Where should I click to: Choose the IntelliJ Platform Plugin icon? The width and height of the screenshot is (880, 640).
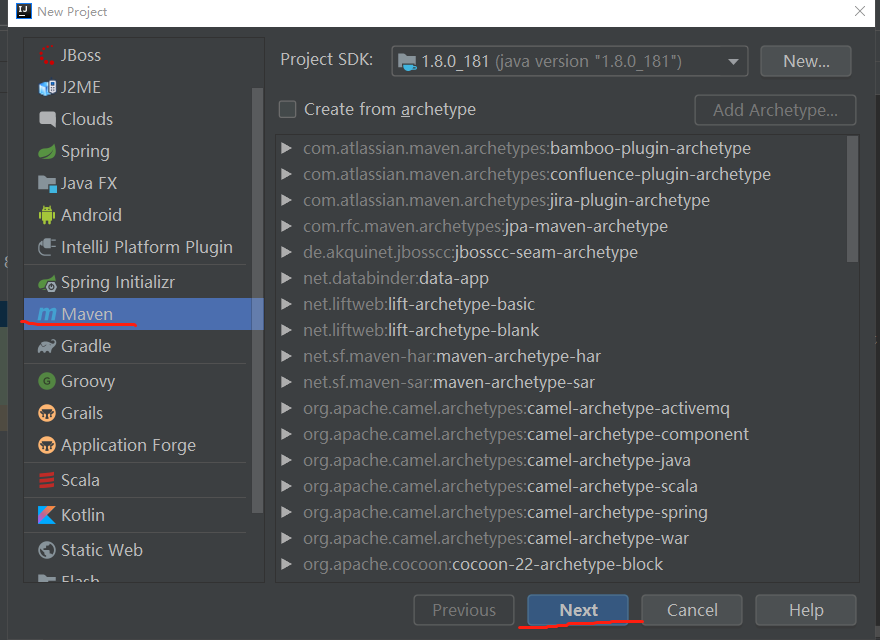[x=47, y=247]
